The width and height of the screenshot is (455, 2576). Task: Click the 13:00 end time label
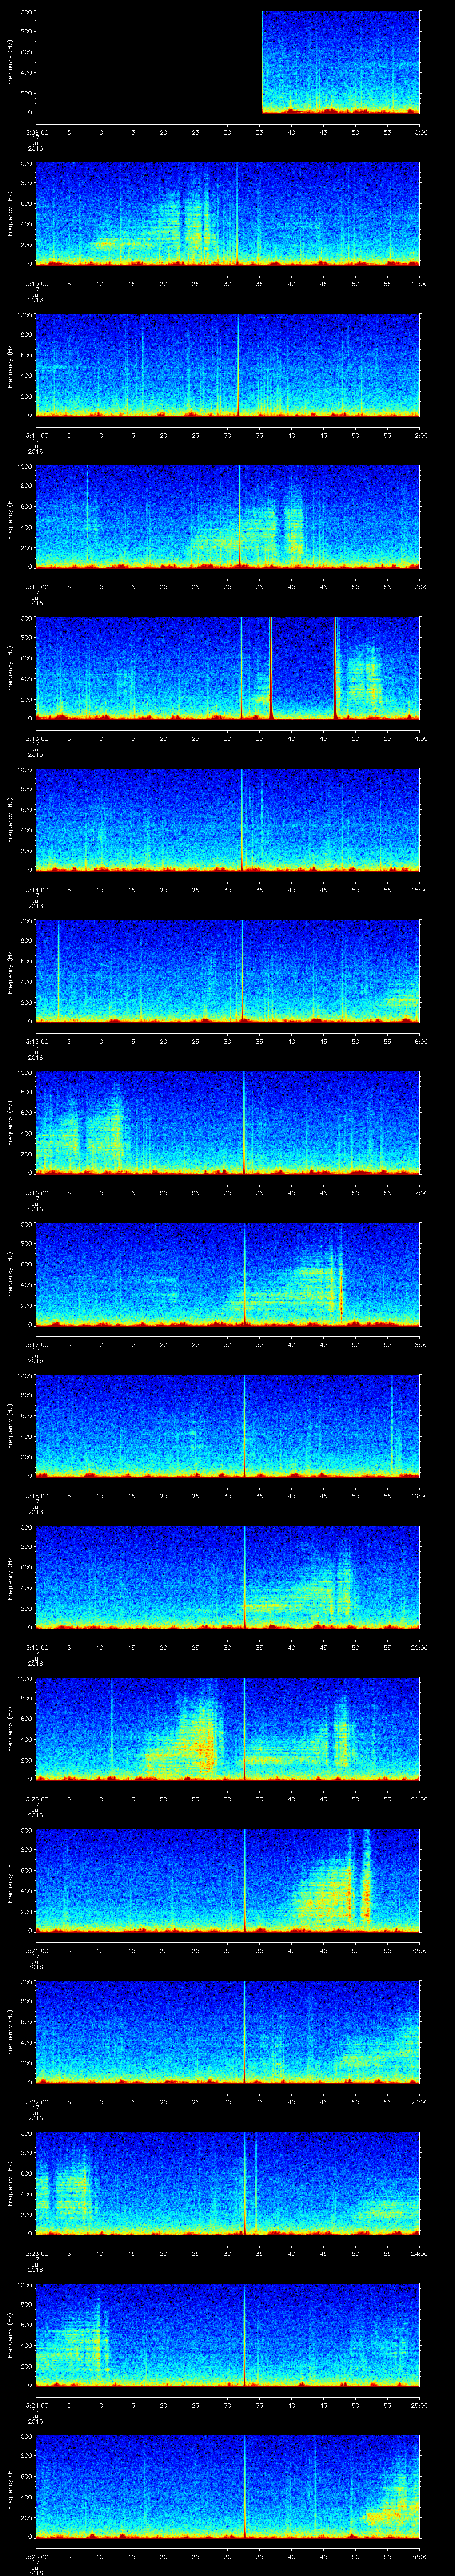(419, 587)
